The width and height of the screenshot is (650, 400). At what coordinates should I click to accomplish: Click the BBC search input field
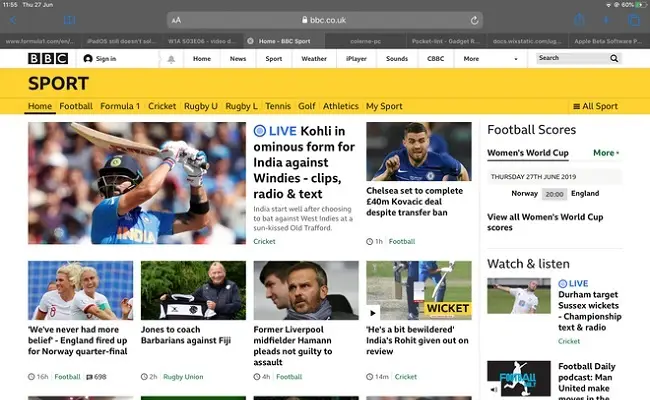click(x=571, y=59)
